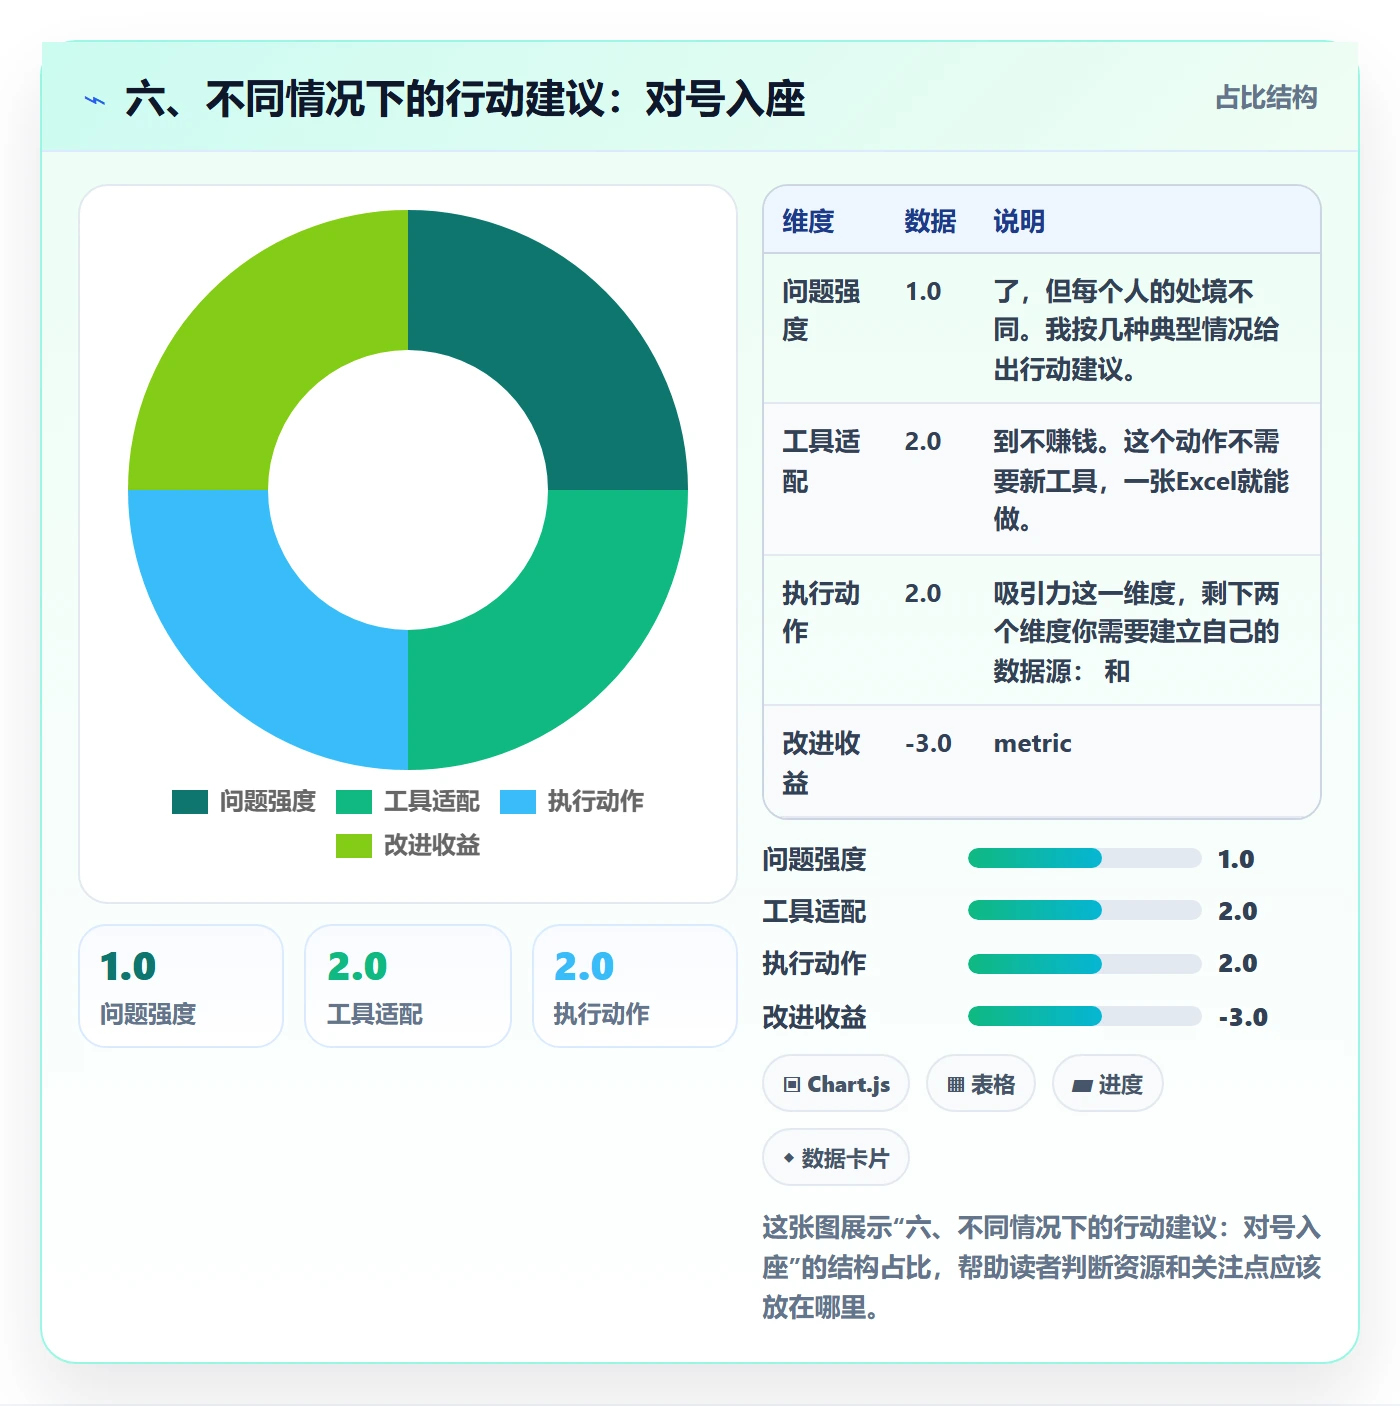Click the 进度 tag bar icon

1082,1085
